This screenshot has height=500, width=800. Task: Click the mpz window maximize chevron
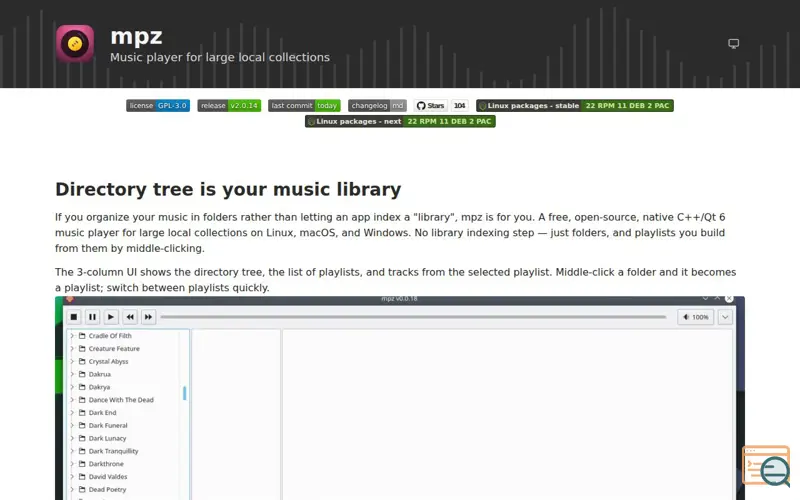[717, 298]
